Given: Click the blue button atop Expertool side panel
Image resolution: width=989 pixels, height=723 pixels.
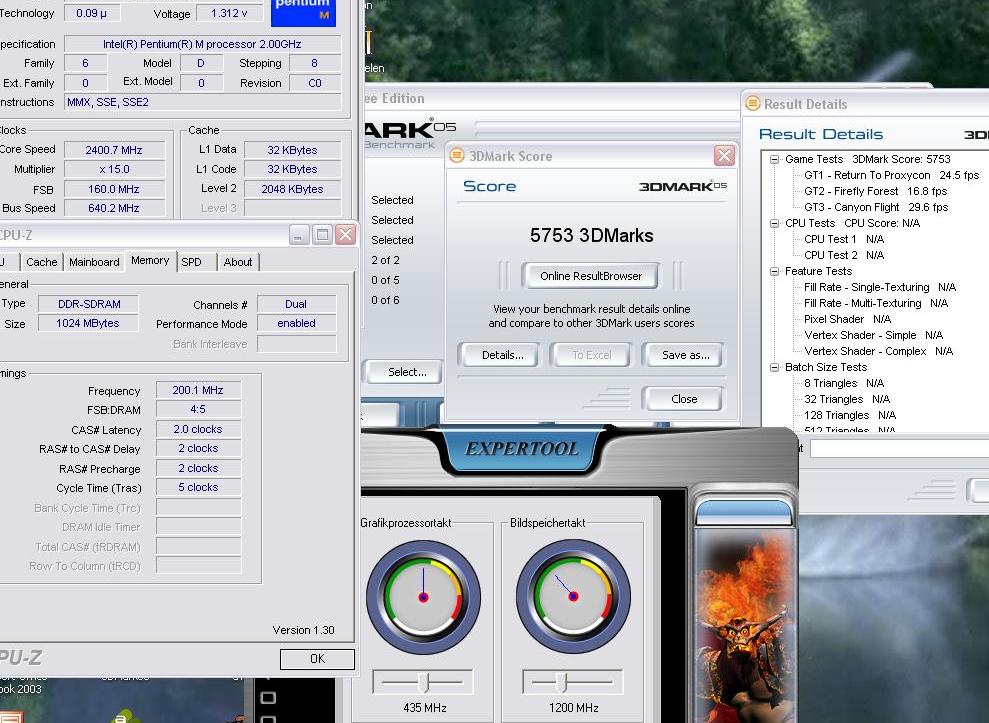Looking at the screenshot, I should (x=744, y=512).
